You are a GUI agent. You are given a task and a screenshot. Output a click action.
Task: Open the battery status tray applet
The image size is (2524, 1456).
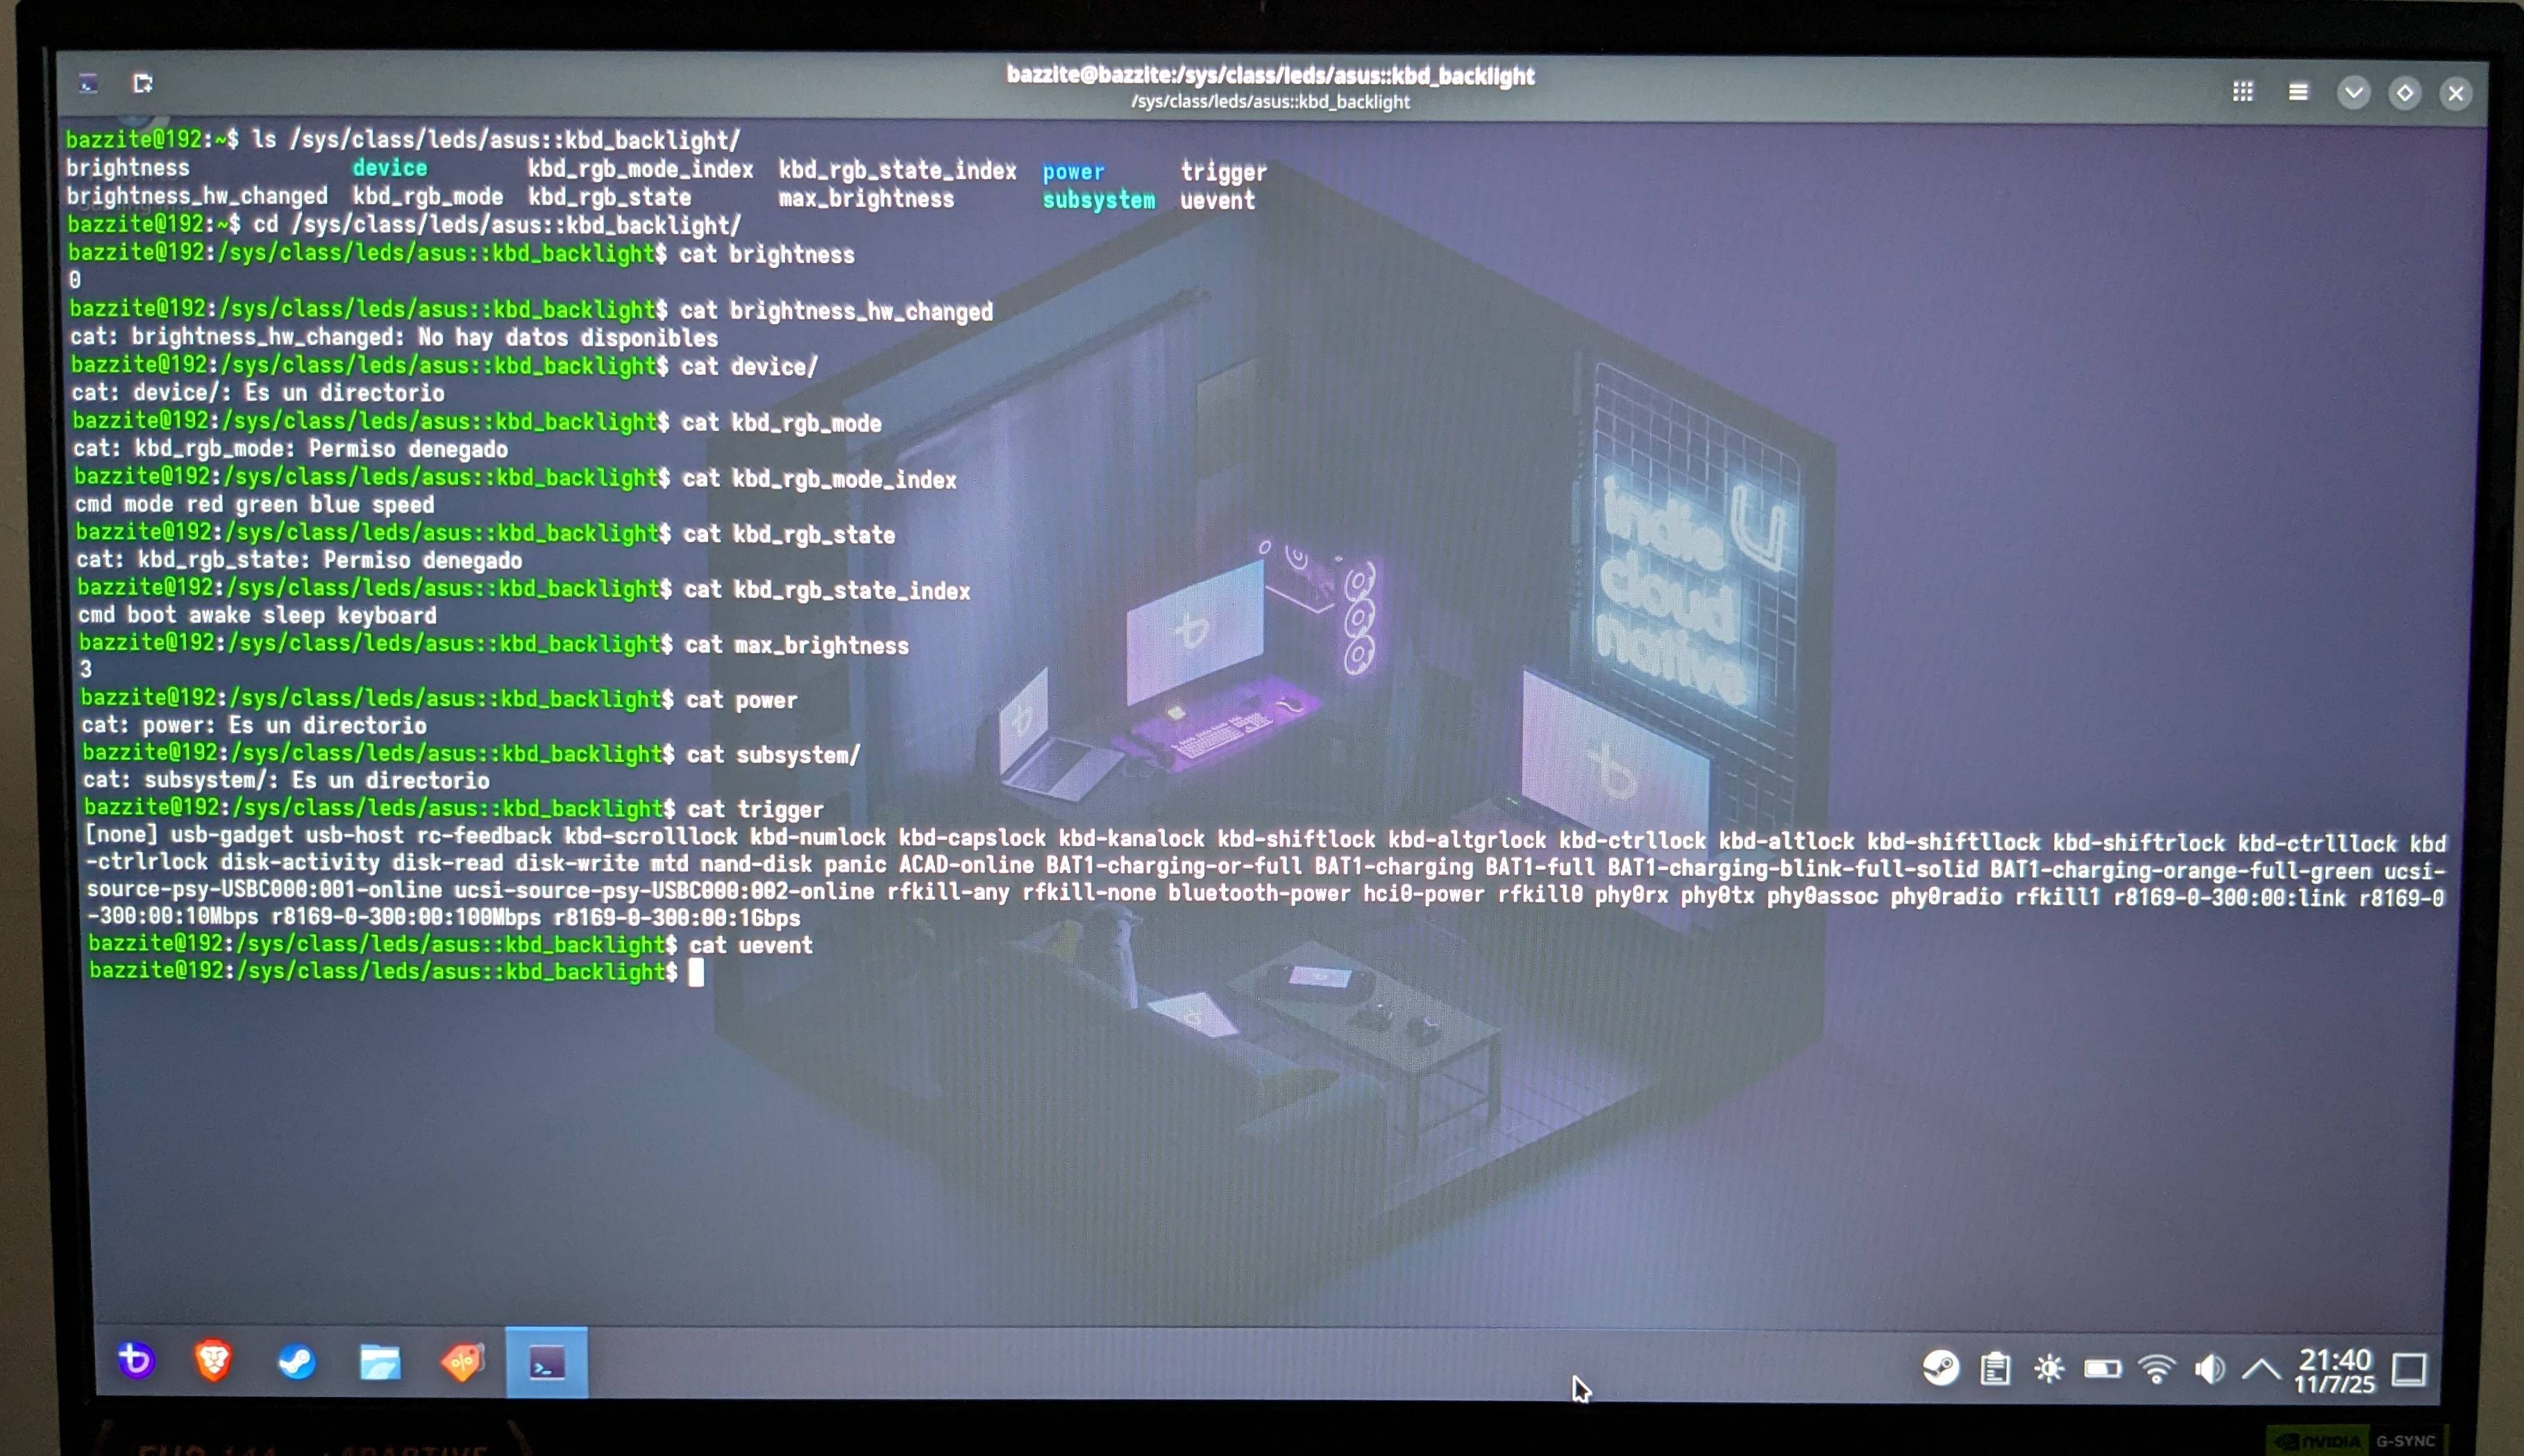point(2102,1368)
